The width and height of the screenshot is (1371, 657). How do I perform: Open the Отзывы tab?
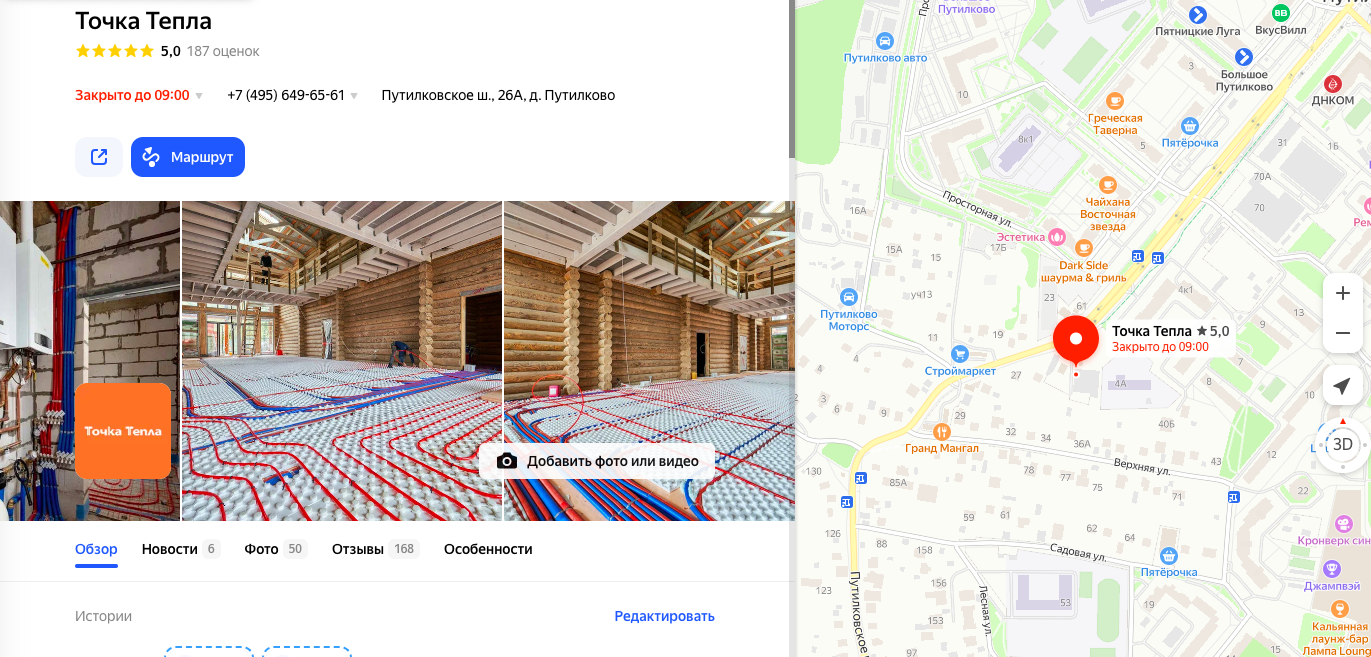click(375, 549)
